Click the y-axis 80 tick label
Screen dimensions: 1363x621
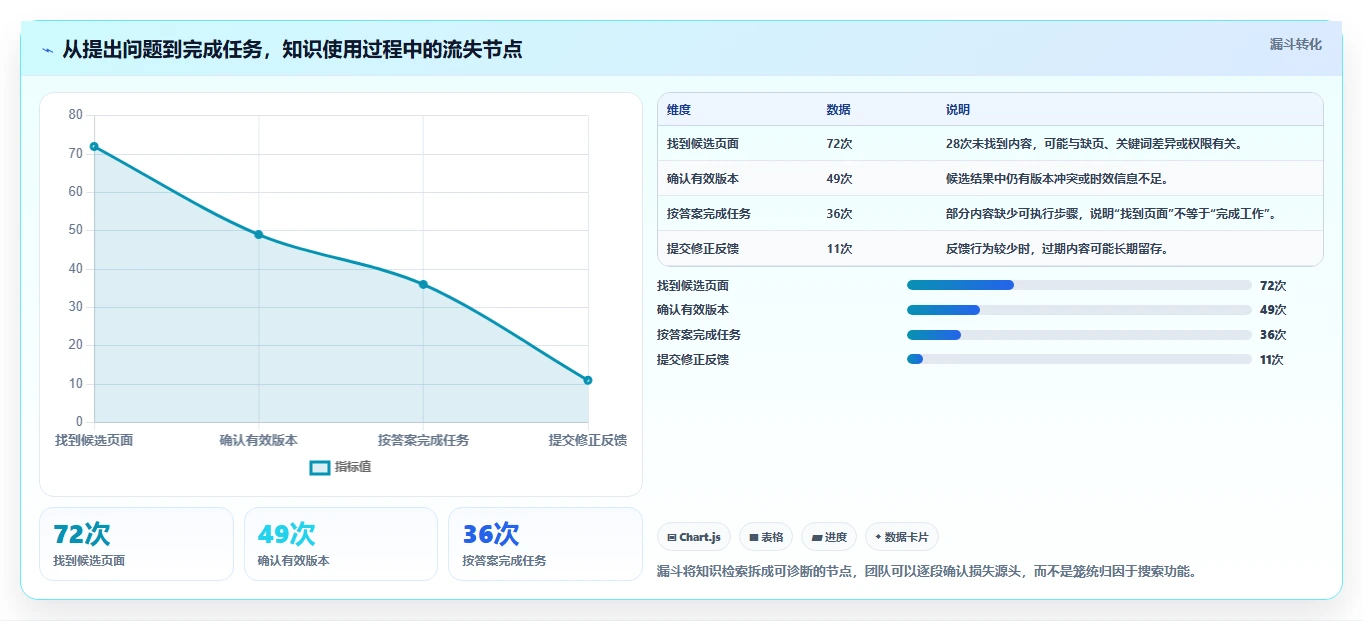(x=76, y=115)
